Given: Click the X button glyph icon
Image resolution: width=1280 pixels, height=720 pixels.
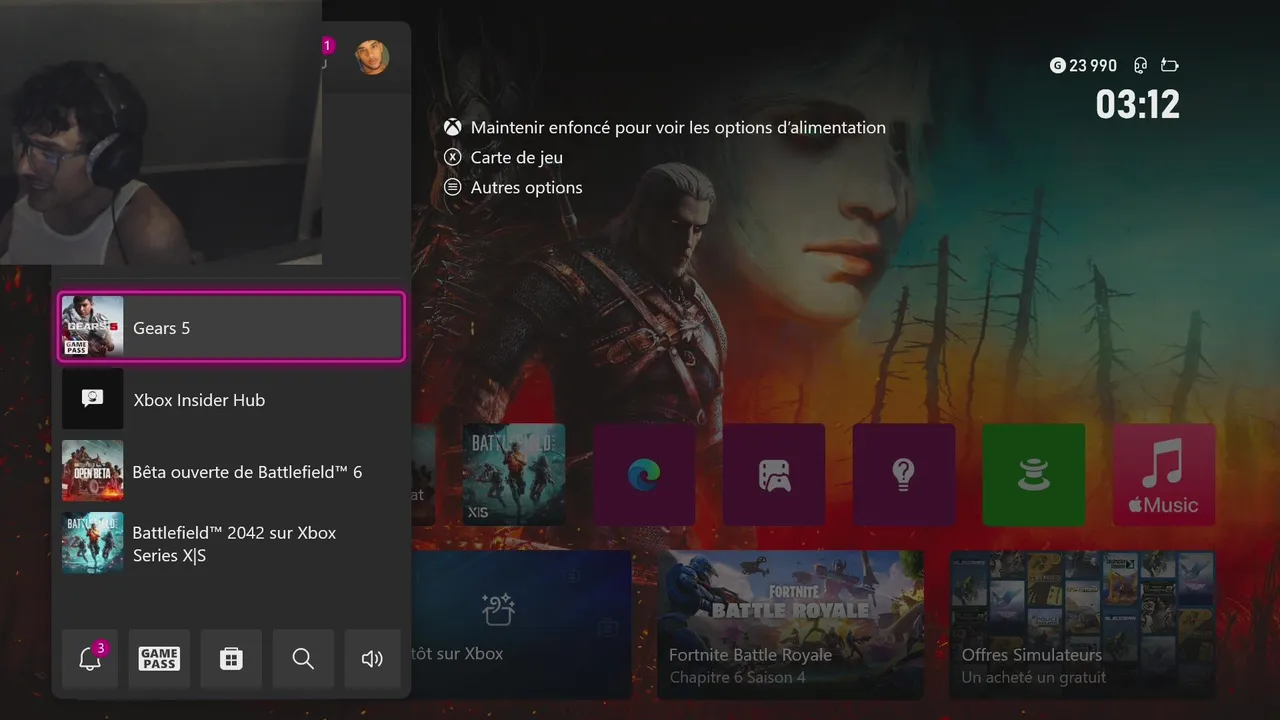Looking at the screenshot, I should (x=453, y=157).
